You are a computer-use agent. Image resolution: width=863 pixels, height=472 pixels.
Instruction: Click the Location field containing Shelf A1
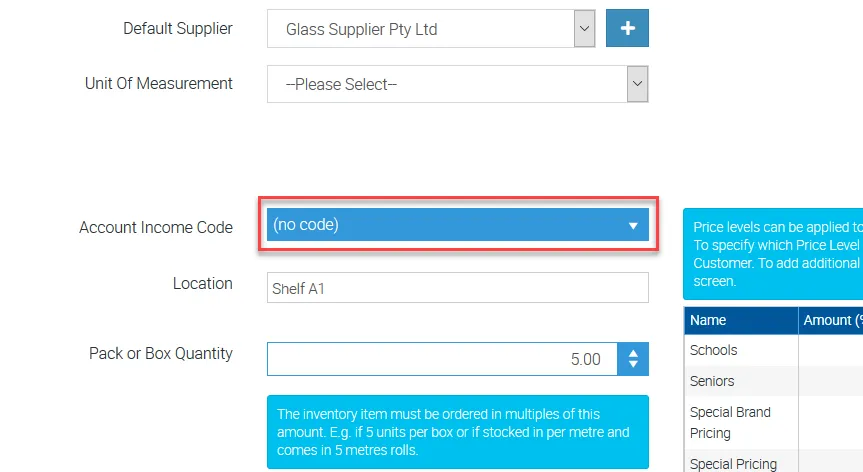point(457,288)
